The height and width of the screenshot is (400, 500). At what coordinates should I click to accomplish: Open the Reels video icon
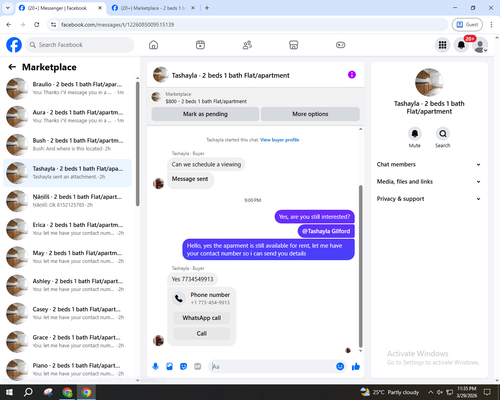pos(200,45)
